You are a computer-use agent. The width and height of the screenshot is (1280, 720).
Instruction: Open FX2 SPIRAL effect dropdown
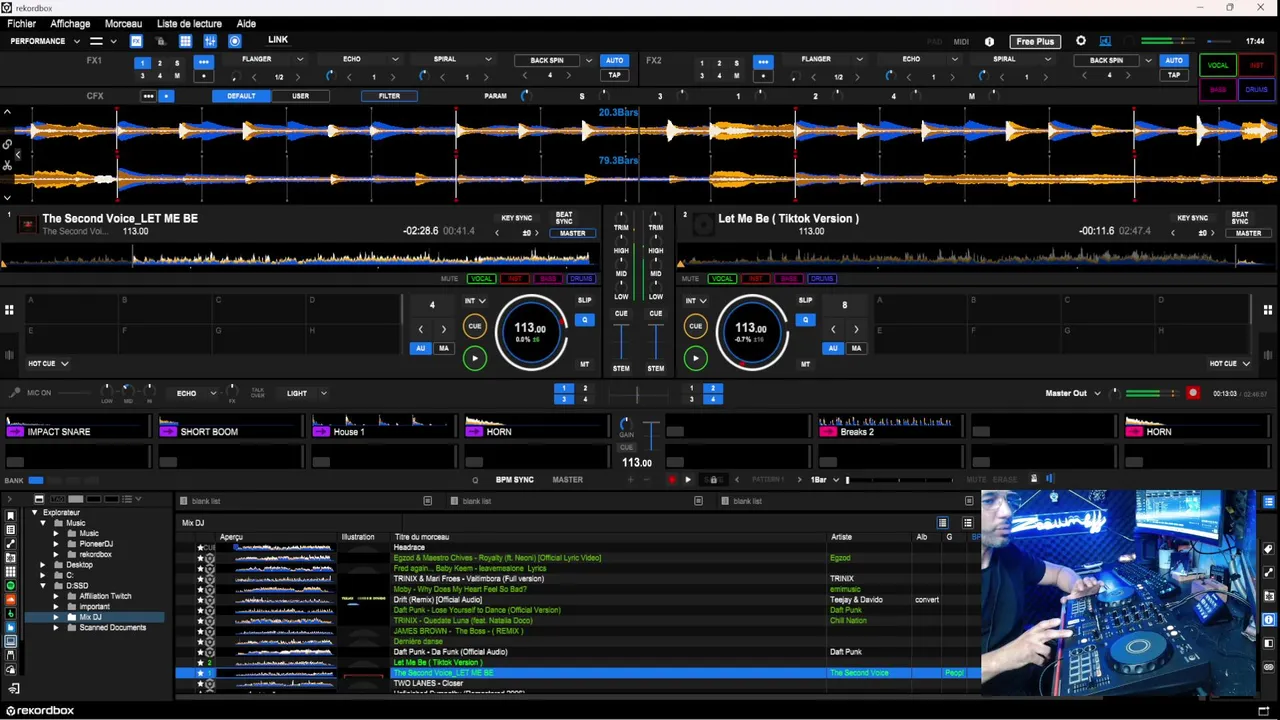click(x=1047, y=60)
